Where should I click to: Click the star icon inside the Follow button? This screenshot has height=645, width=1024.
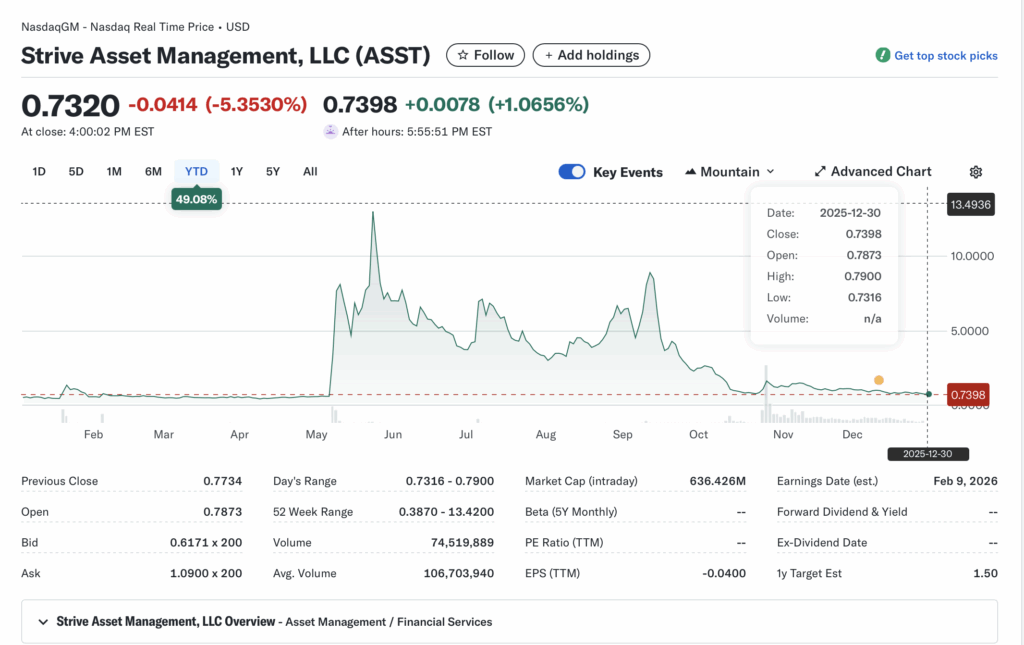click(463, 55)
